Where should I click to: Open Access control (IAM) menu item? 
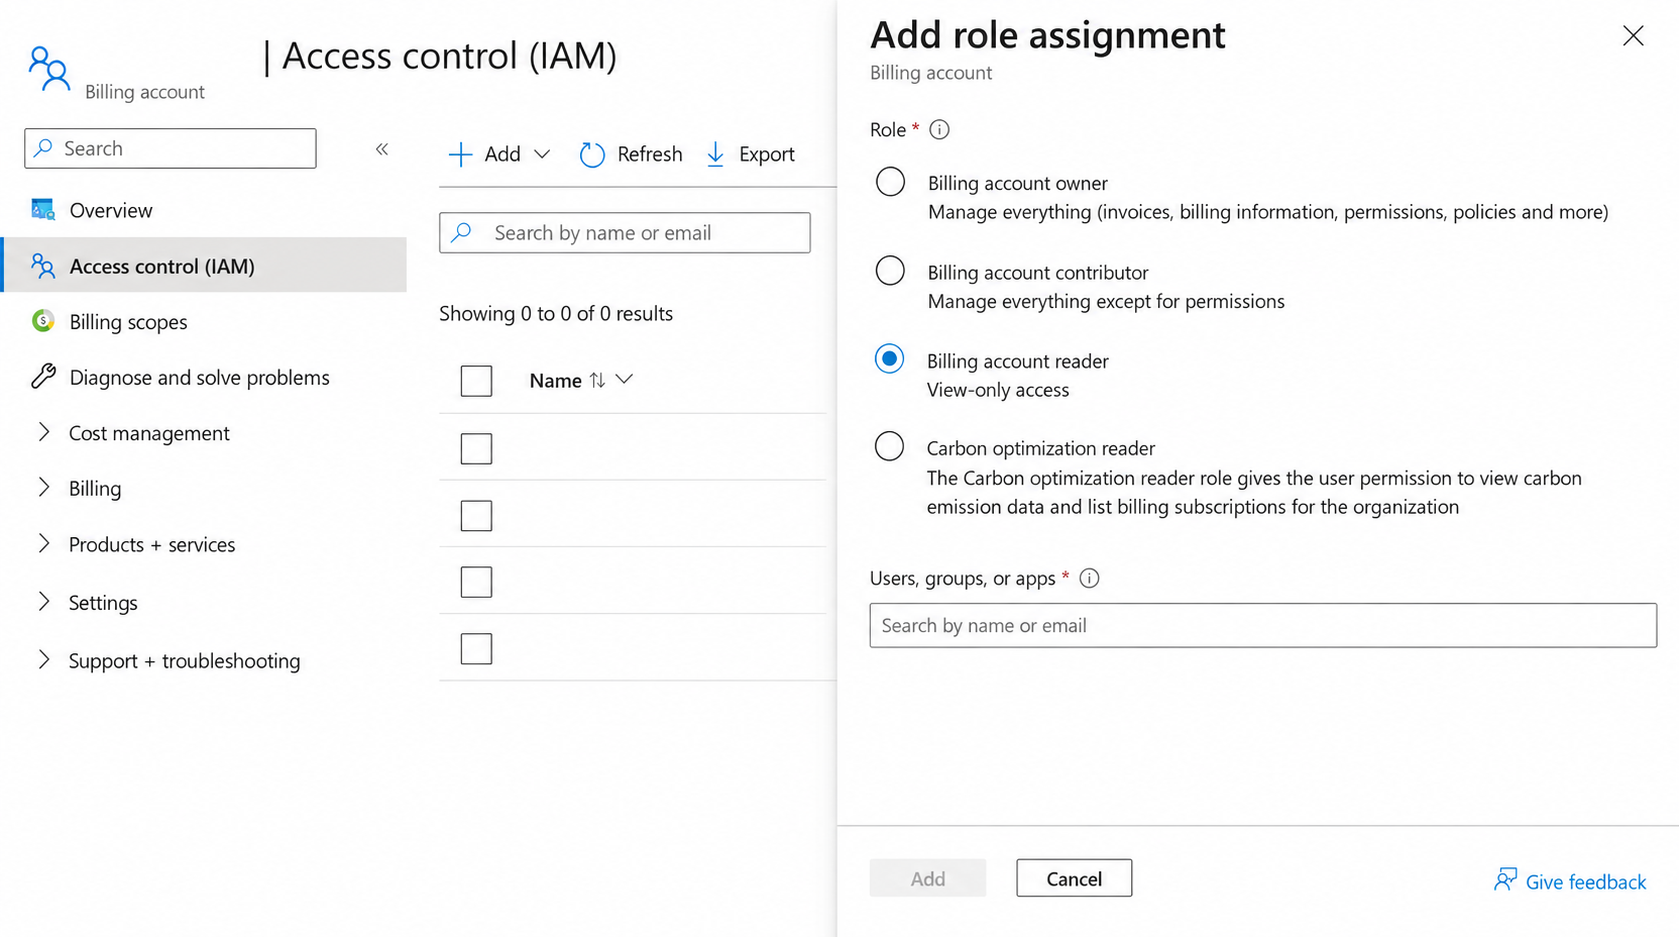205,265
